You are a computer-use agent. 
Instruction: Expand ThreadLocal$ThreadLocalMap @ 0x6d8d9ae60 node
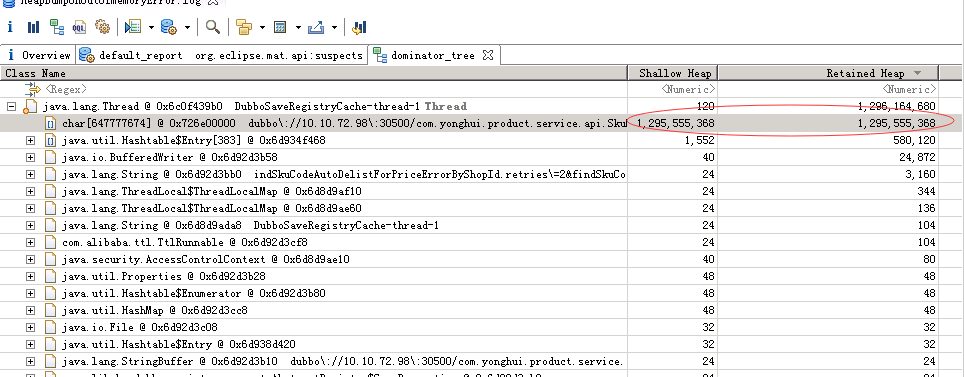coord(30,208)
